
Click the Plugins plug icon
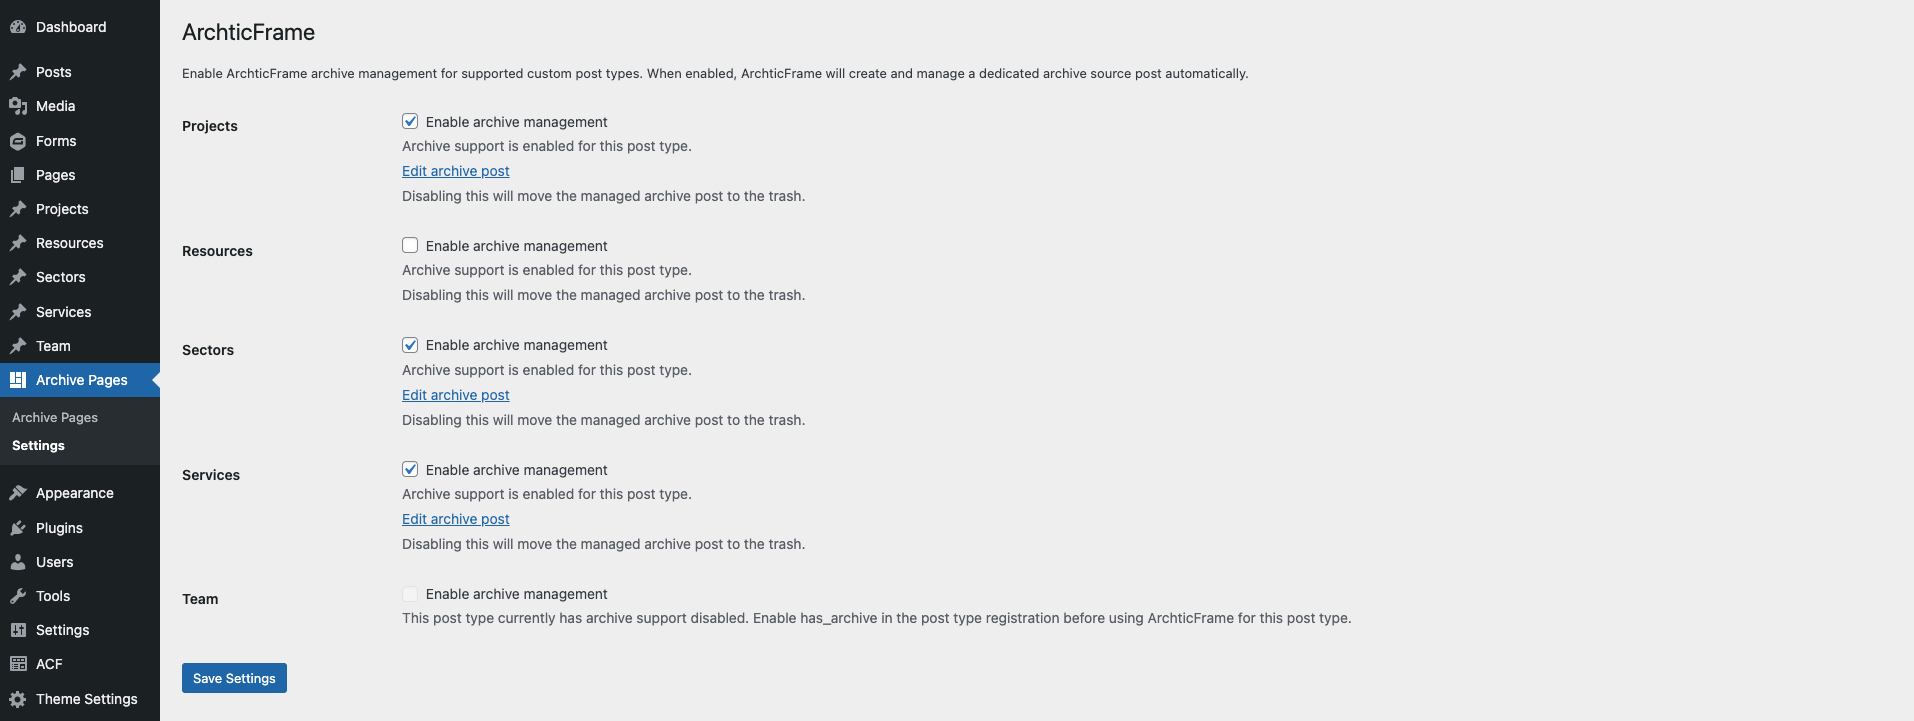(x=18, y=528)
